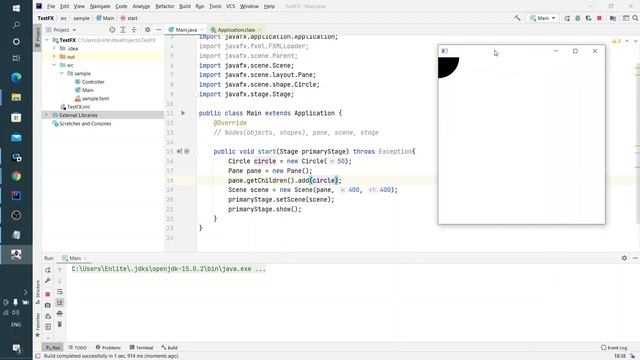Collapse the sample package
The height and width of the screenshot is (360, 640).
pos(62,73)
